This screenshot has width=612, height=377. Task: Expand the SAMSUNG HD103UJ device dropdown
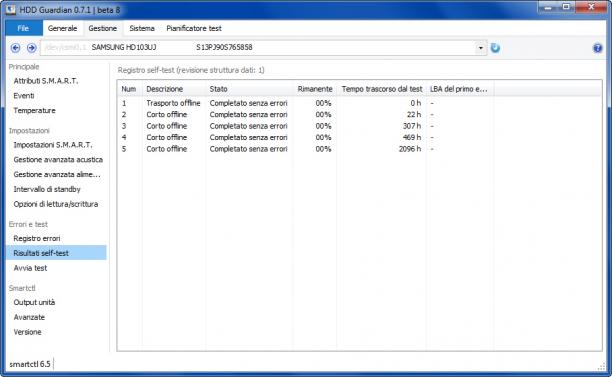click(480, 48)
